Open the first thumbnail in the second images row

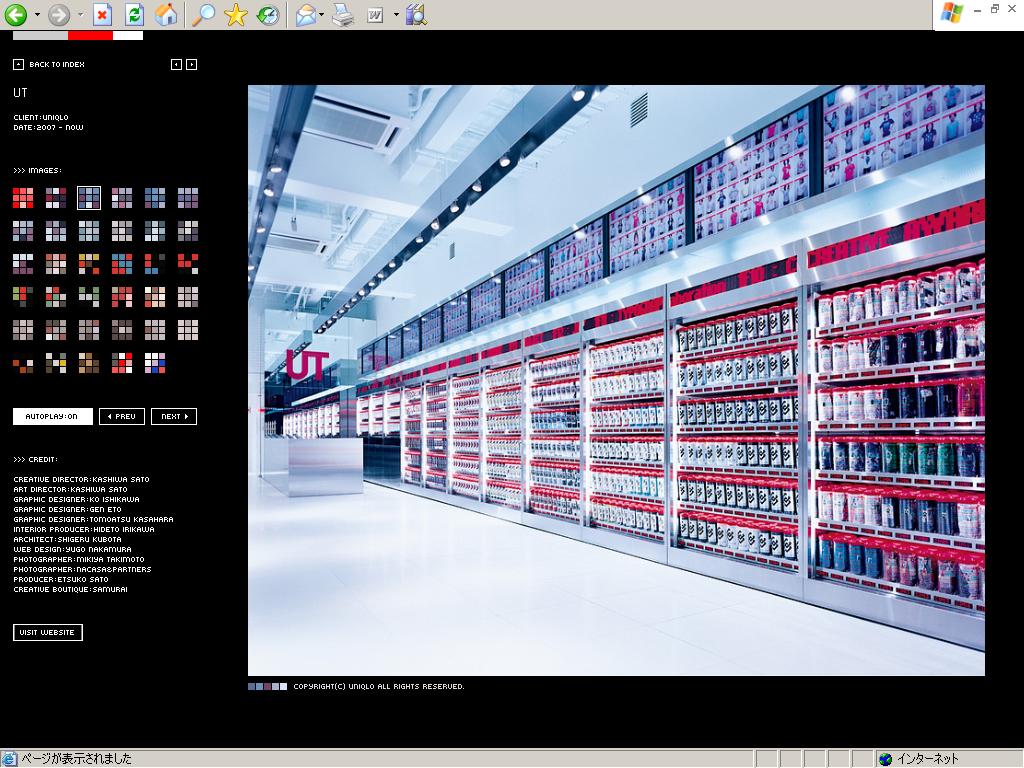click(x=23, y=231)
